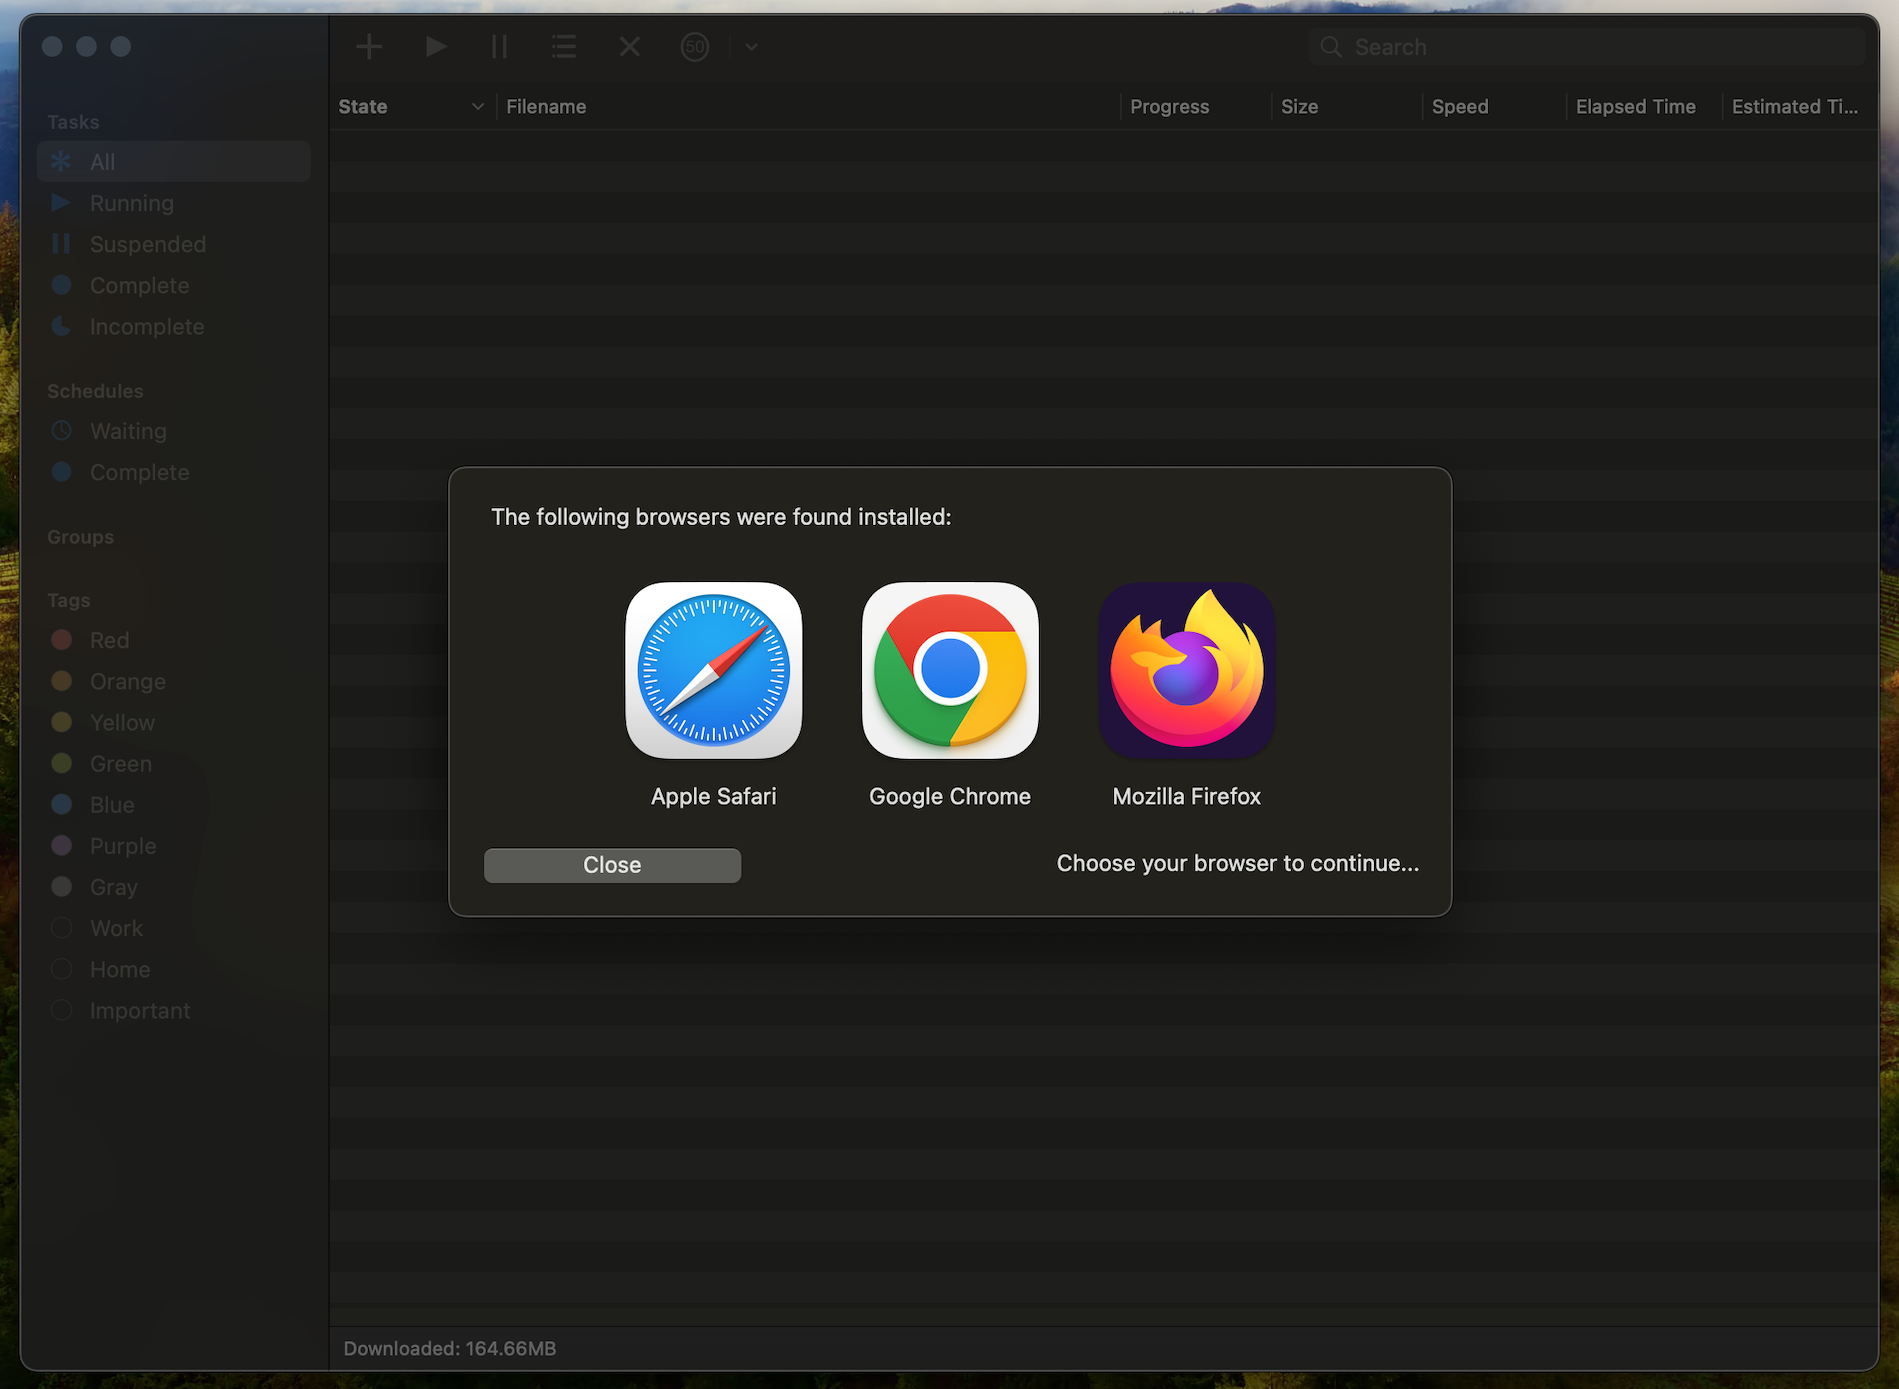This screenshot has height=1389, width=1899.
Task: Choose the Google Chrome browser icon
Action: pyautogui.click(x=950, y=670)
